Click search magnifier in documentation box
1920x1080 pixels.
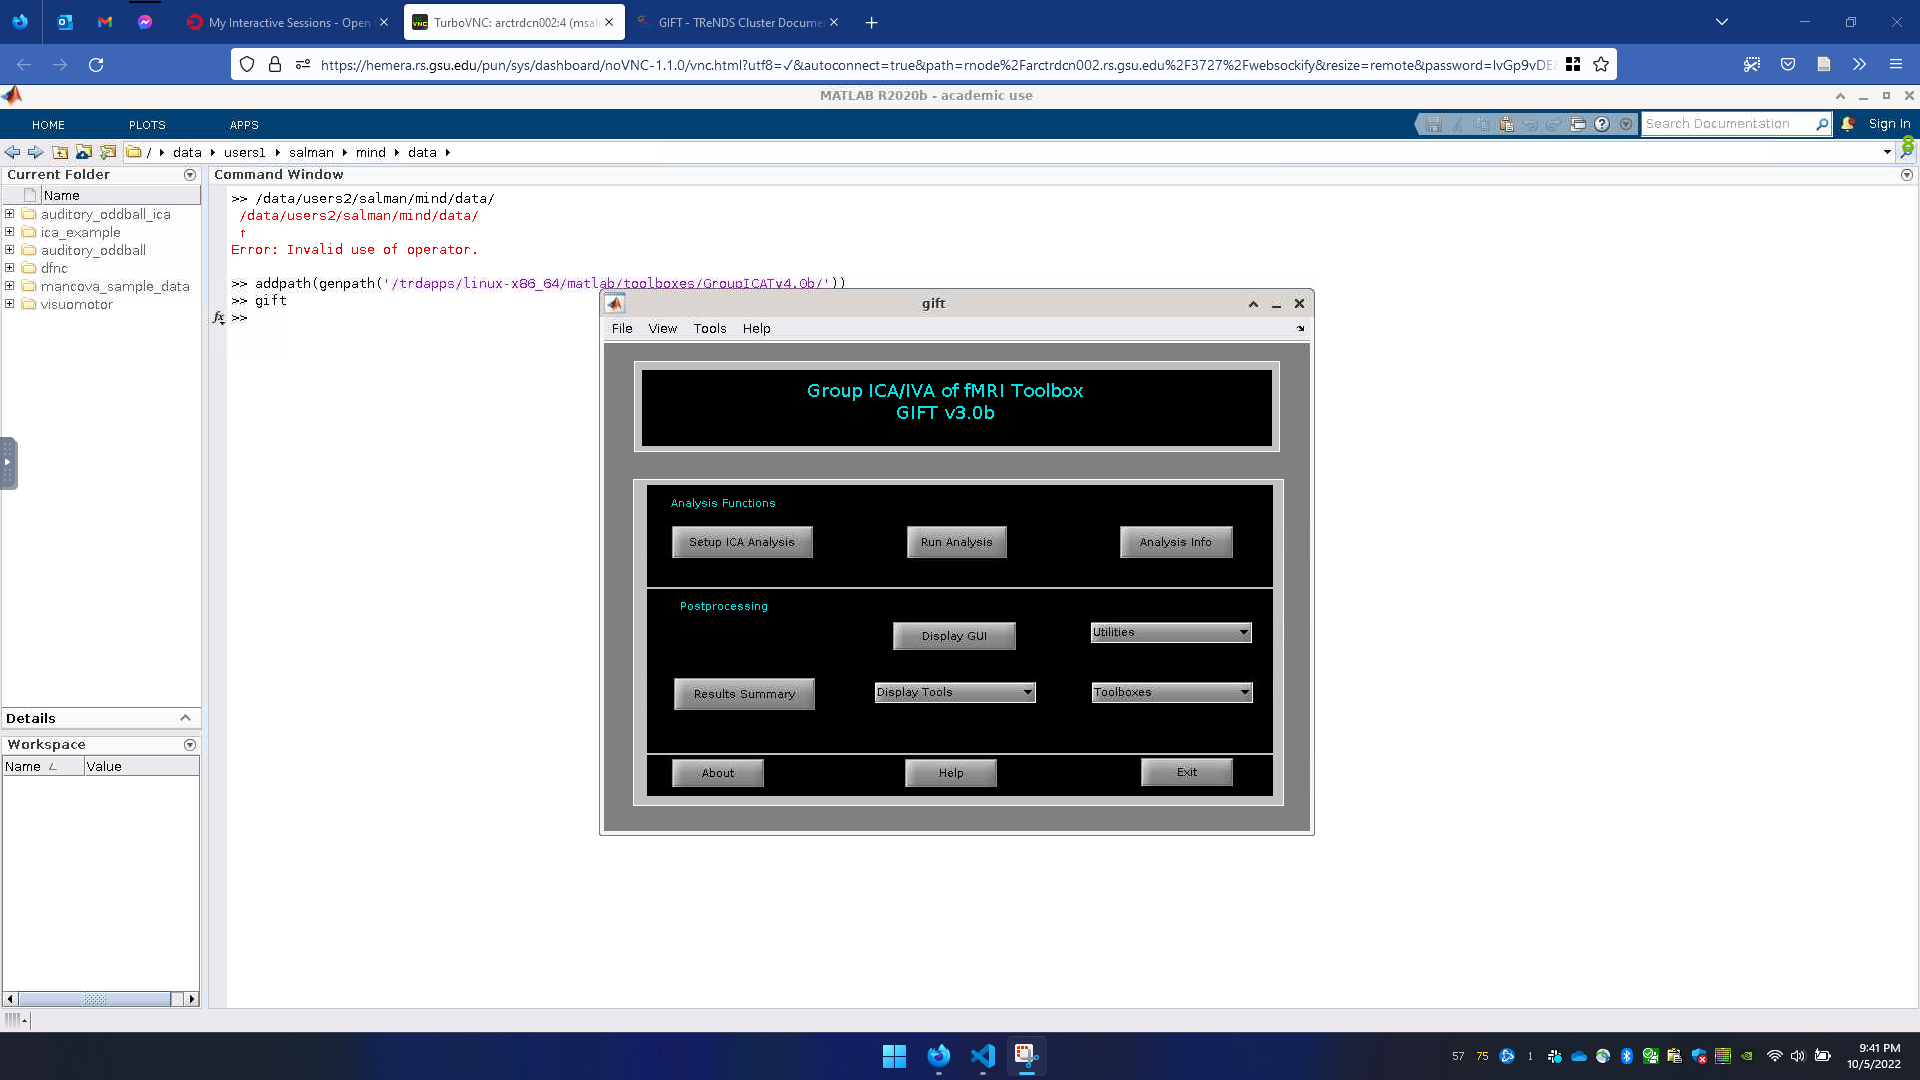click(x=1822, y=124)
